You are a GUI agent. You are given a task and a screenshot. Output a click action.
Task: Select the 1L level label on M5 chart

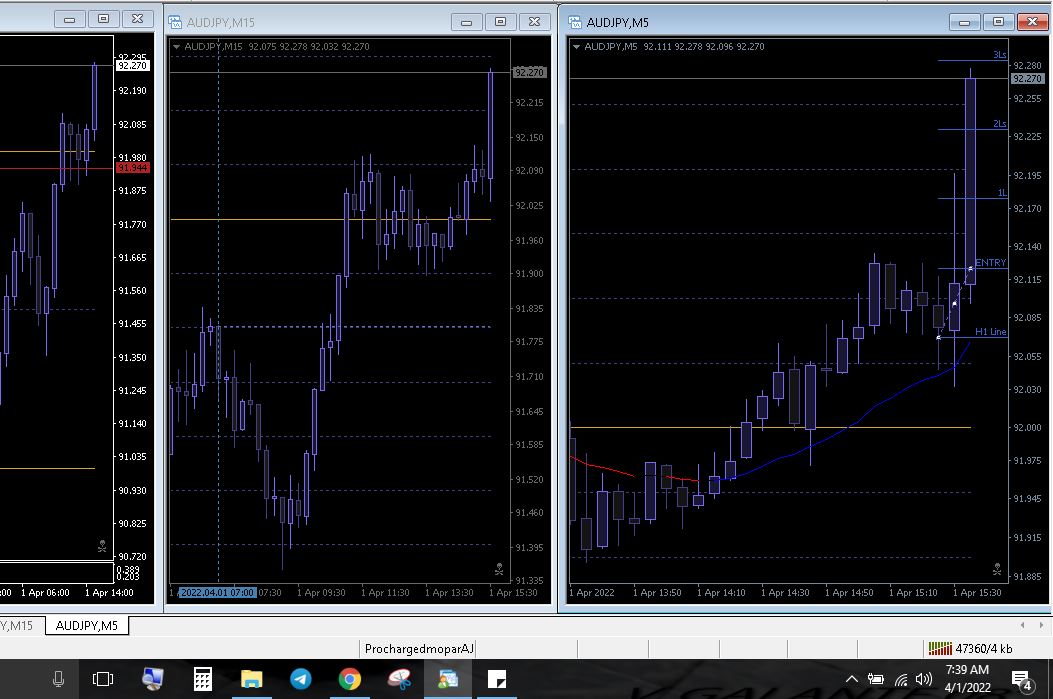1002,193
